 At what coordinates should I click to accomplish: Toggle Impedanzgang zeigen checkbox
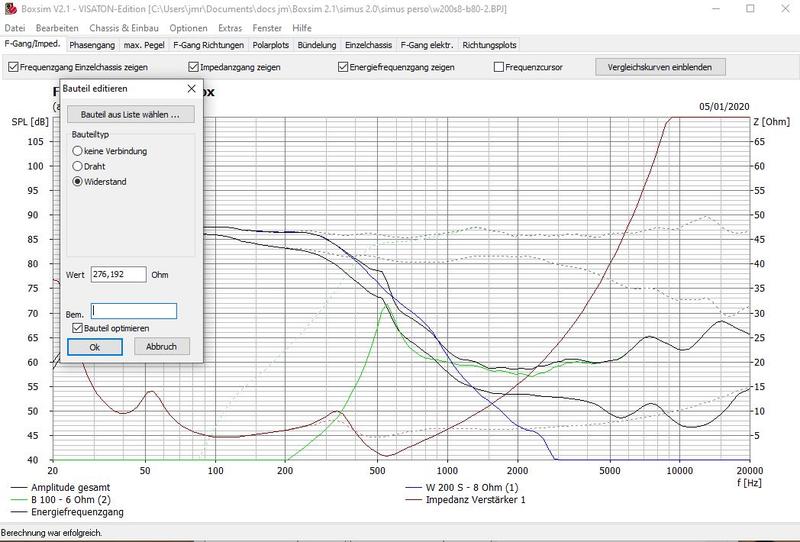point(193,68)
